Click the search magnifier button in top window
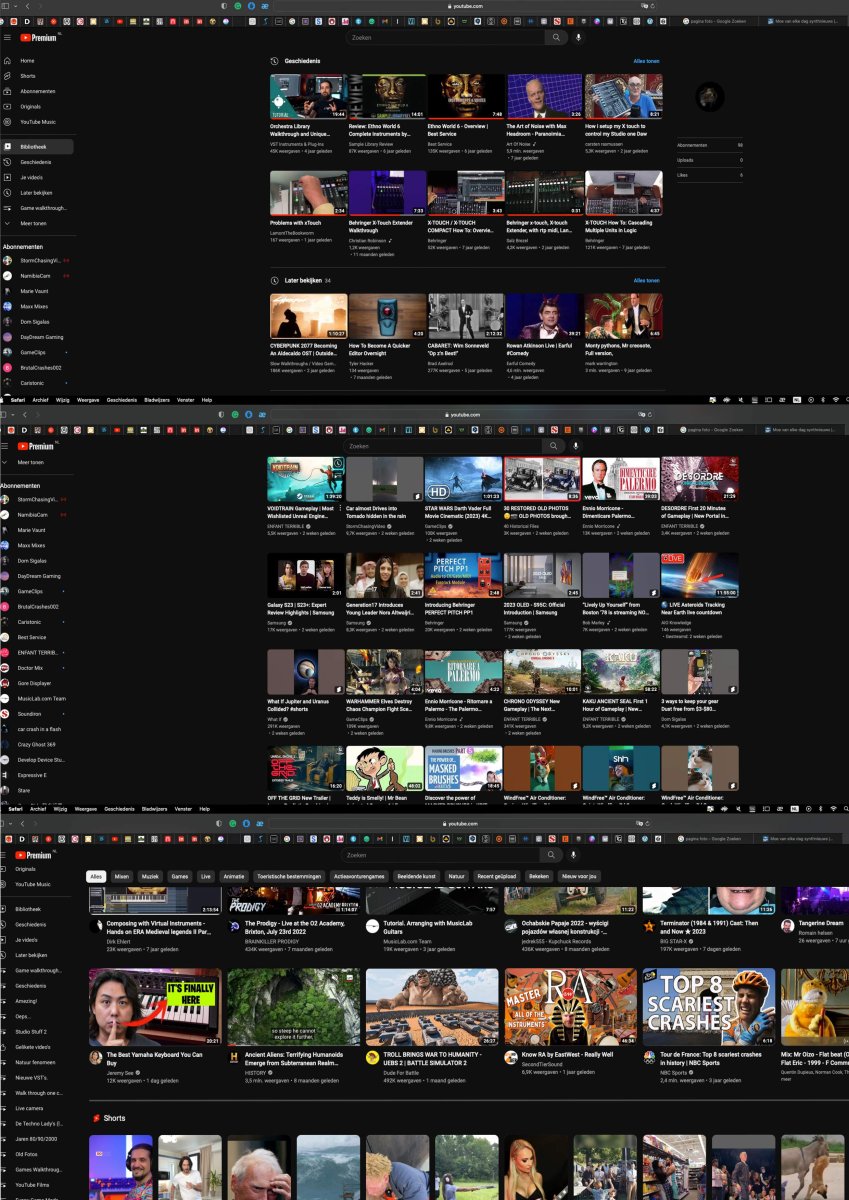The width and height of the screenshot is (849, 1200). (556, 37)
